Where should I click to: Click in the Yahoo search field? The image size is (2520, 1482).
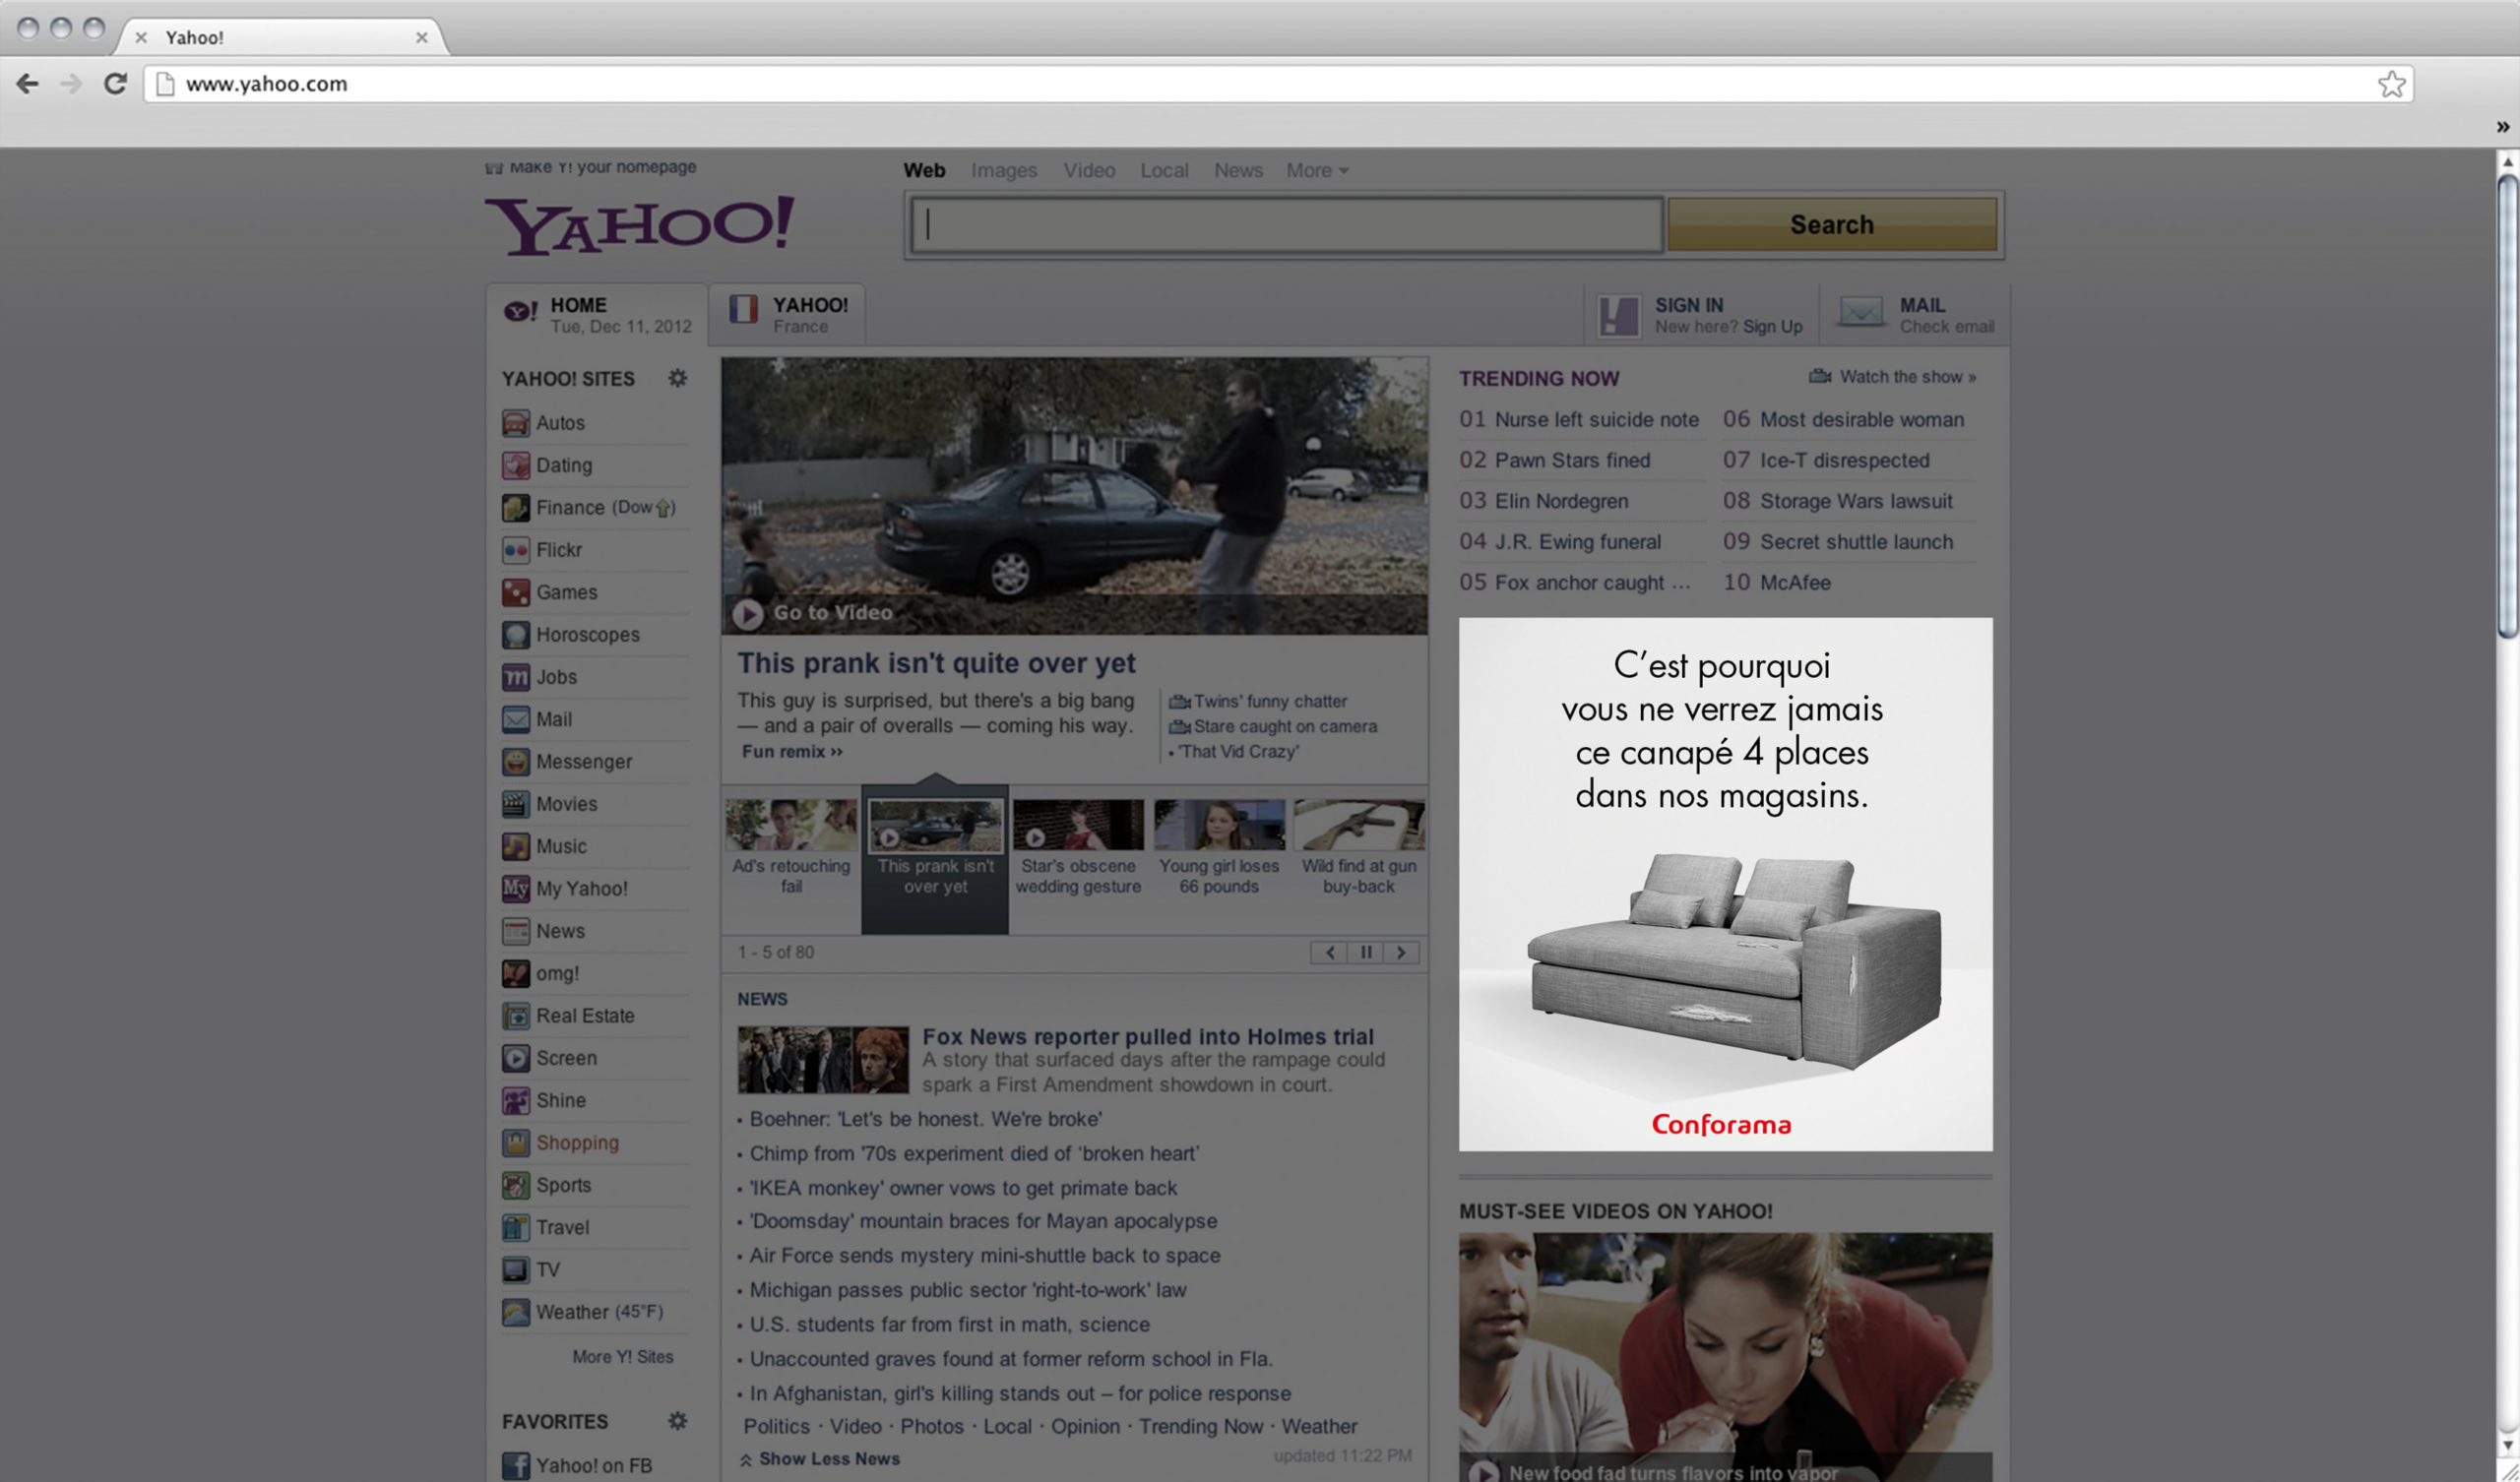(1287, 224)
